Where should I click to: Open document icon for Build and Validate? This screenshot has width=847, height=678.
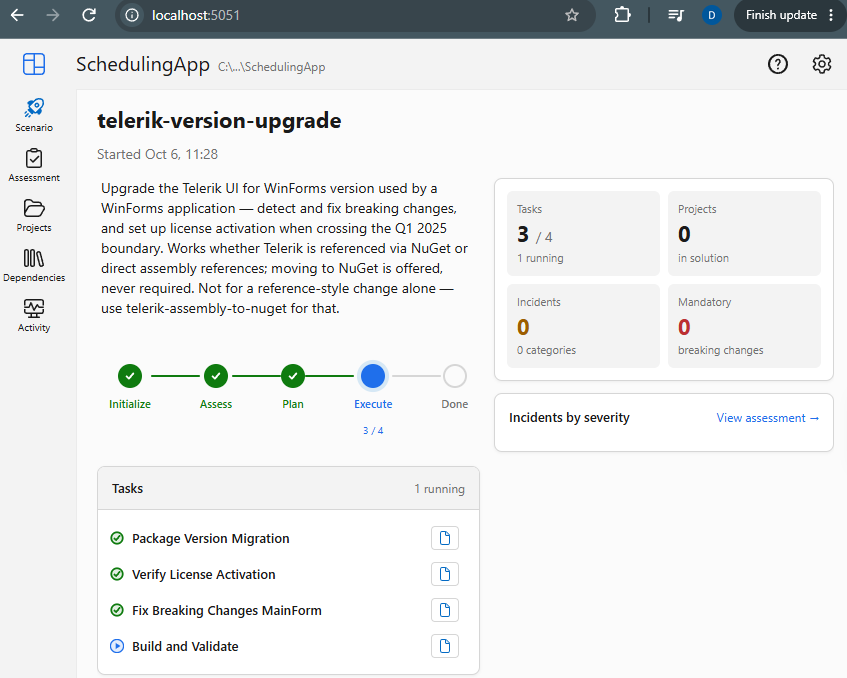pyautogui.click(x=445, y=646)
